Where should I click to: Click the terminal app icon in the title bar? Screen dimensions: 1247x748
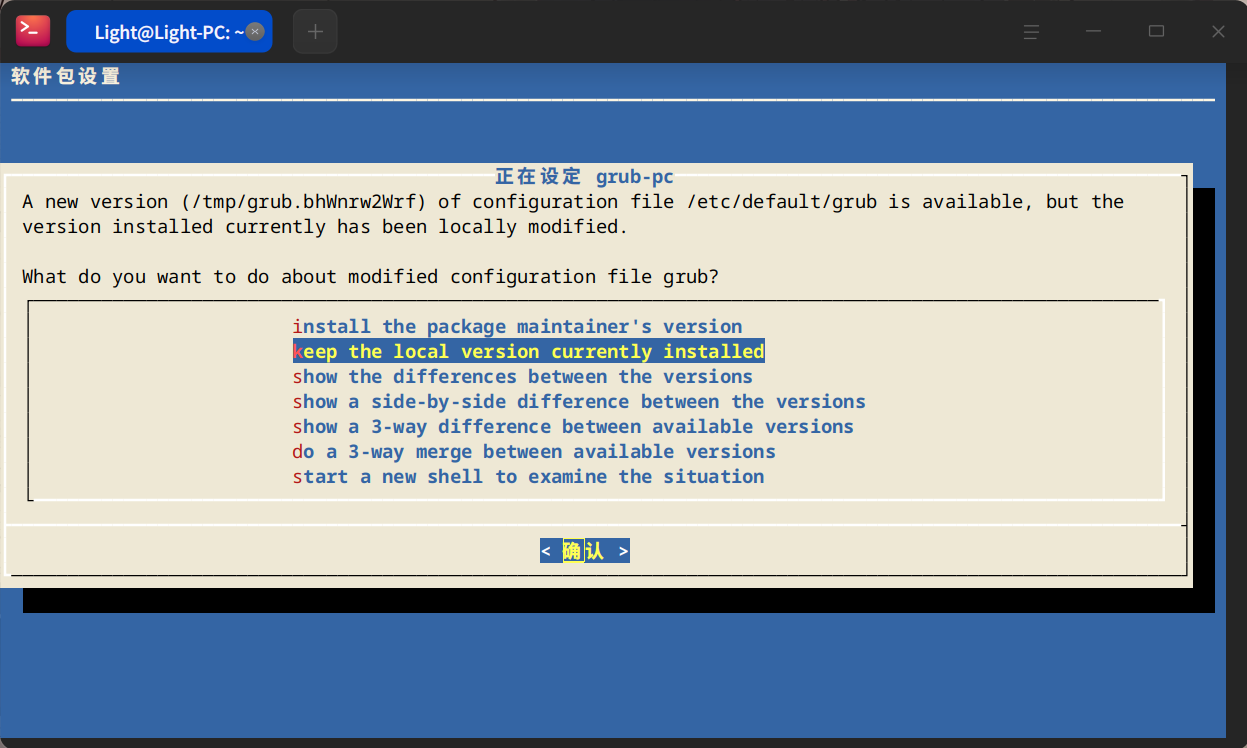click(33, 31)
